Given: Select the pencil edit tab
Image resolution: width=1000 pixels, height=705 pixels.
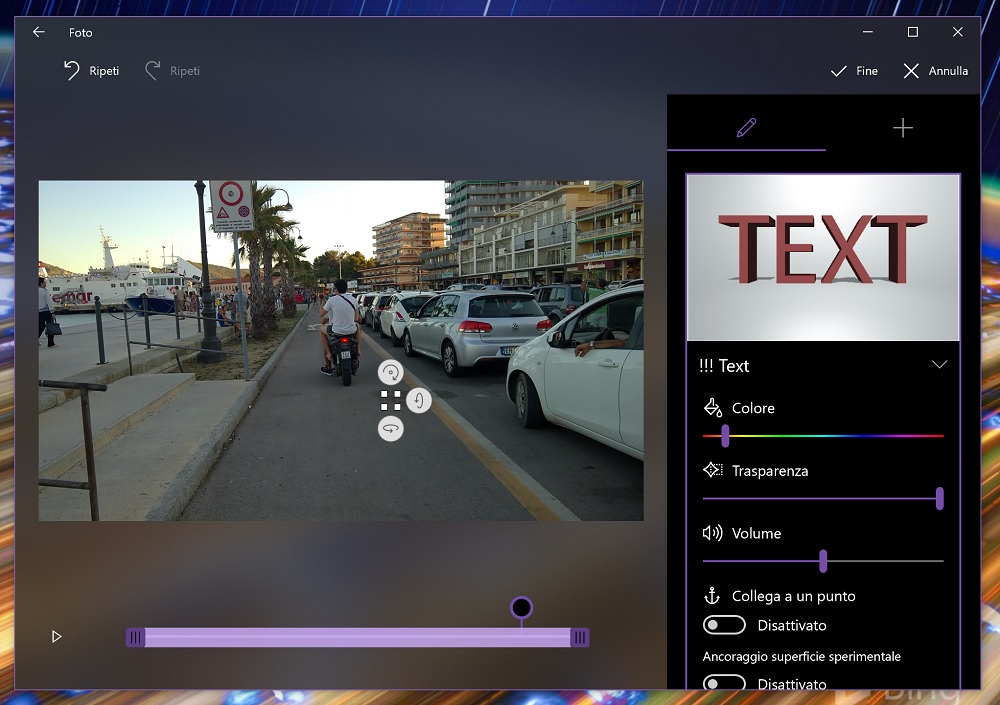Looking at the screenshot, I should click(746, 128).
